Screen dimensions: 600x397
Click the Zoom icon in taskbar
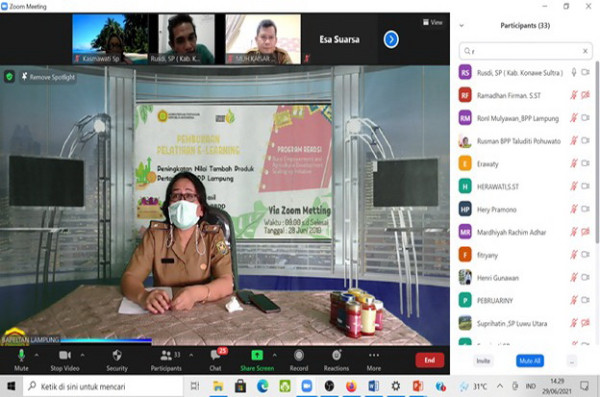307,386
